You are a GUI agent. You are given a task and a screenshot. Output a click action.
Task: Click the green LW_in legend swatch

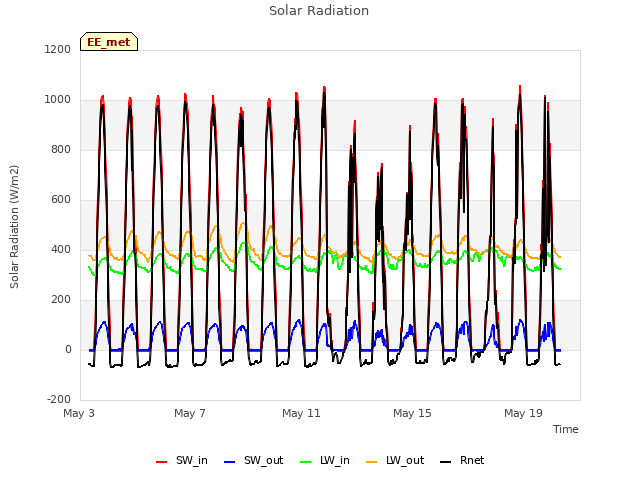click(306, 462)
